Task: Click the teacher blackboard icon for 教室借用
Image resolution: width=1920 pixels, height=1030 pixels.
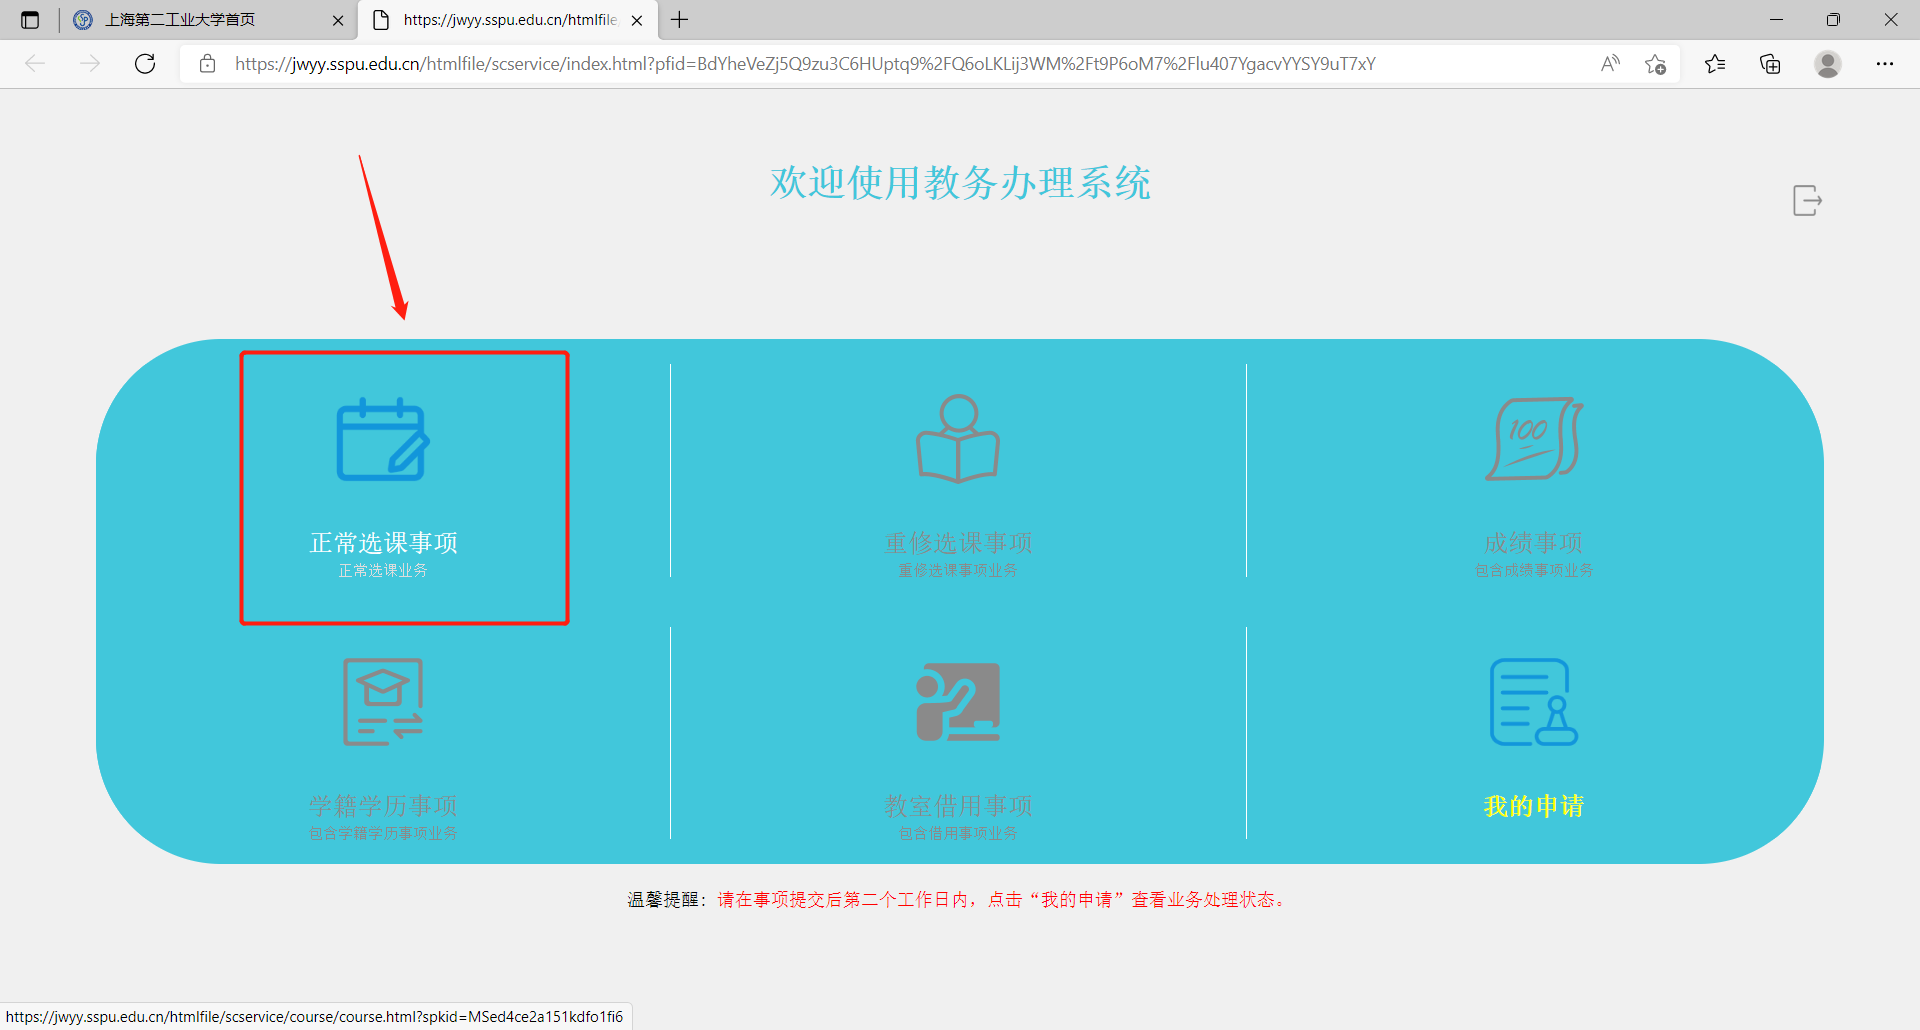Action: click(958, 702)
